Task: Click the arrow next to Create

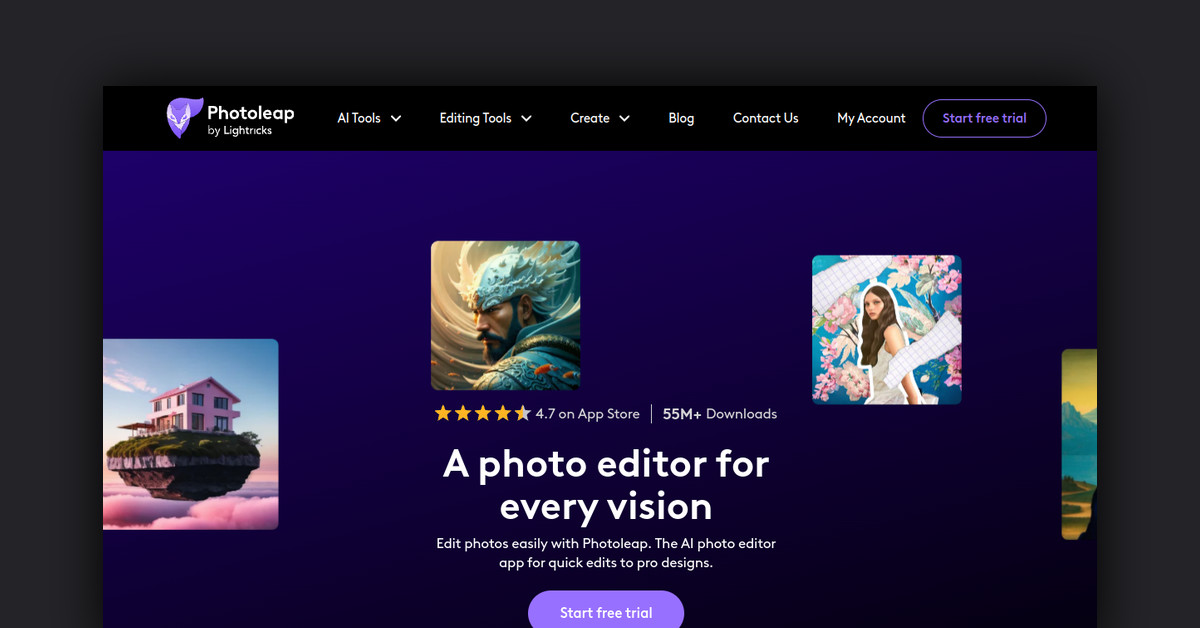Action: [x=625, y=118]
